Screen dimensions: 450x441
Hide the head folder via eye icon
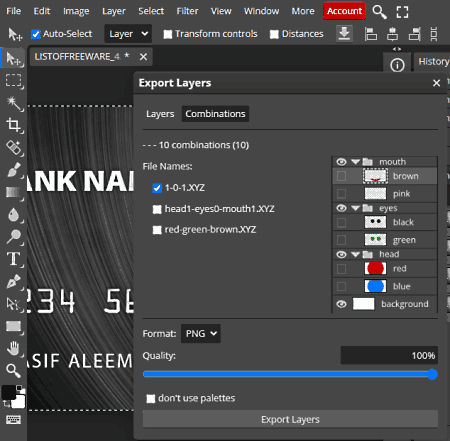[341, 255]
